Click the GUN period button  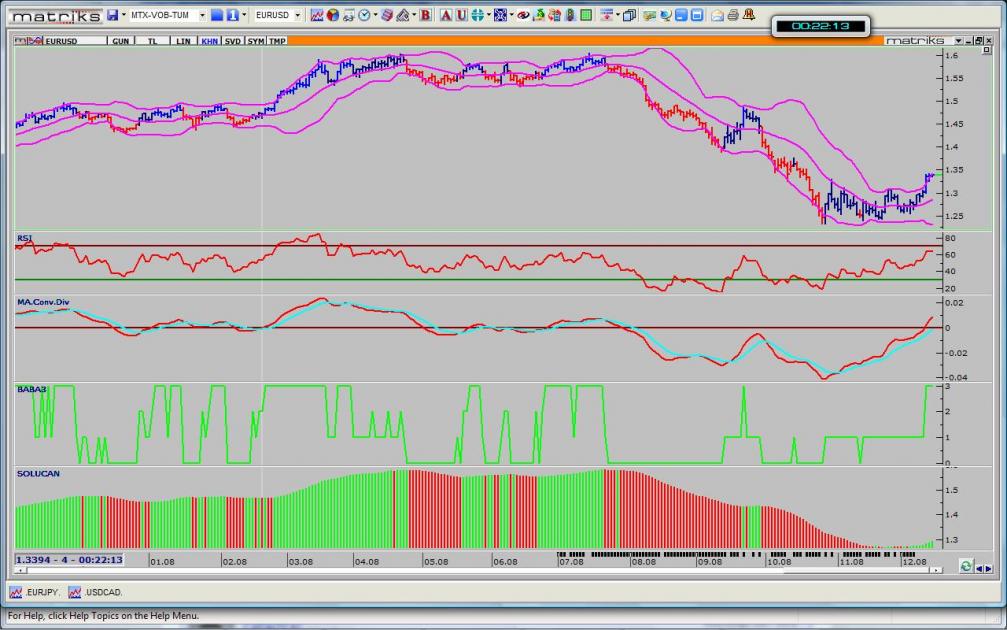(120, 41)
